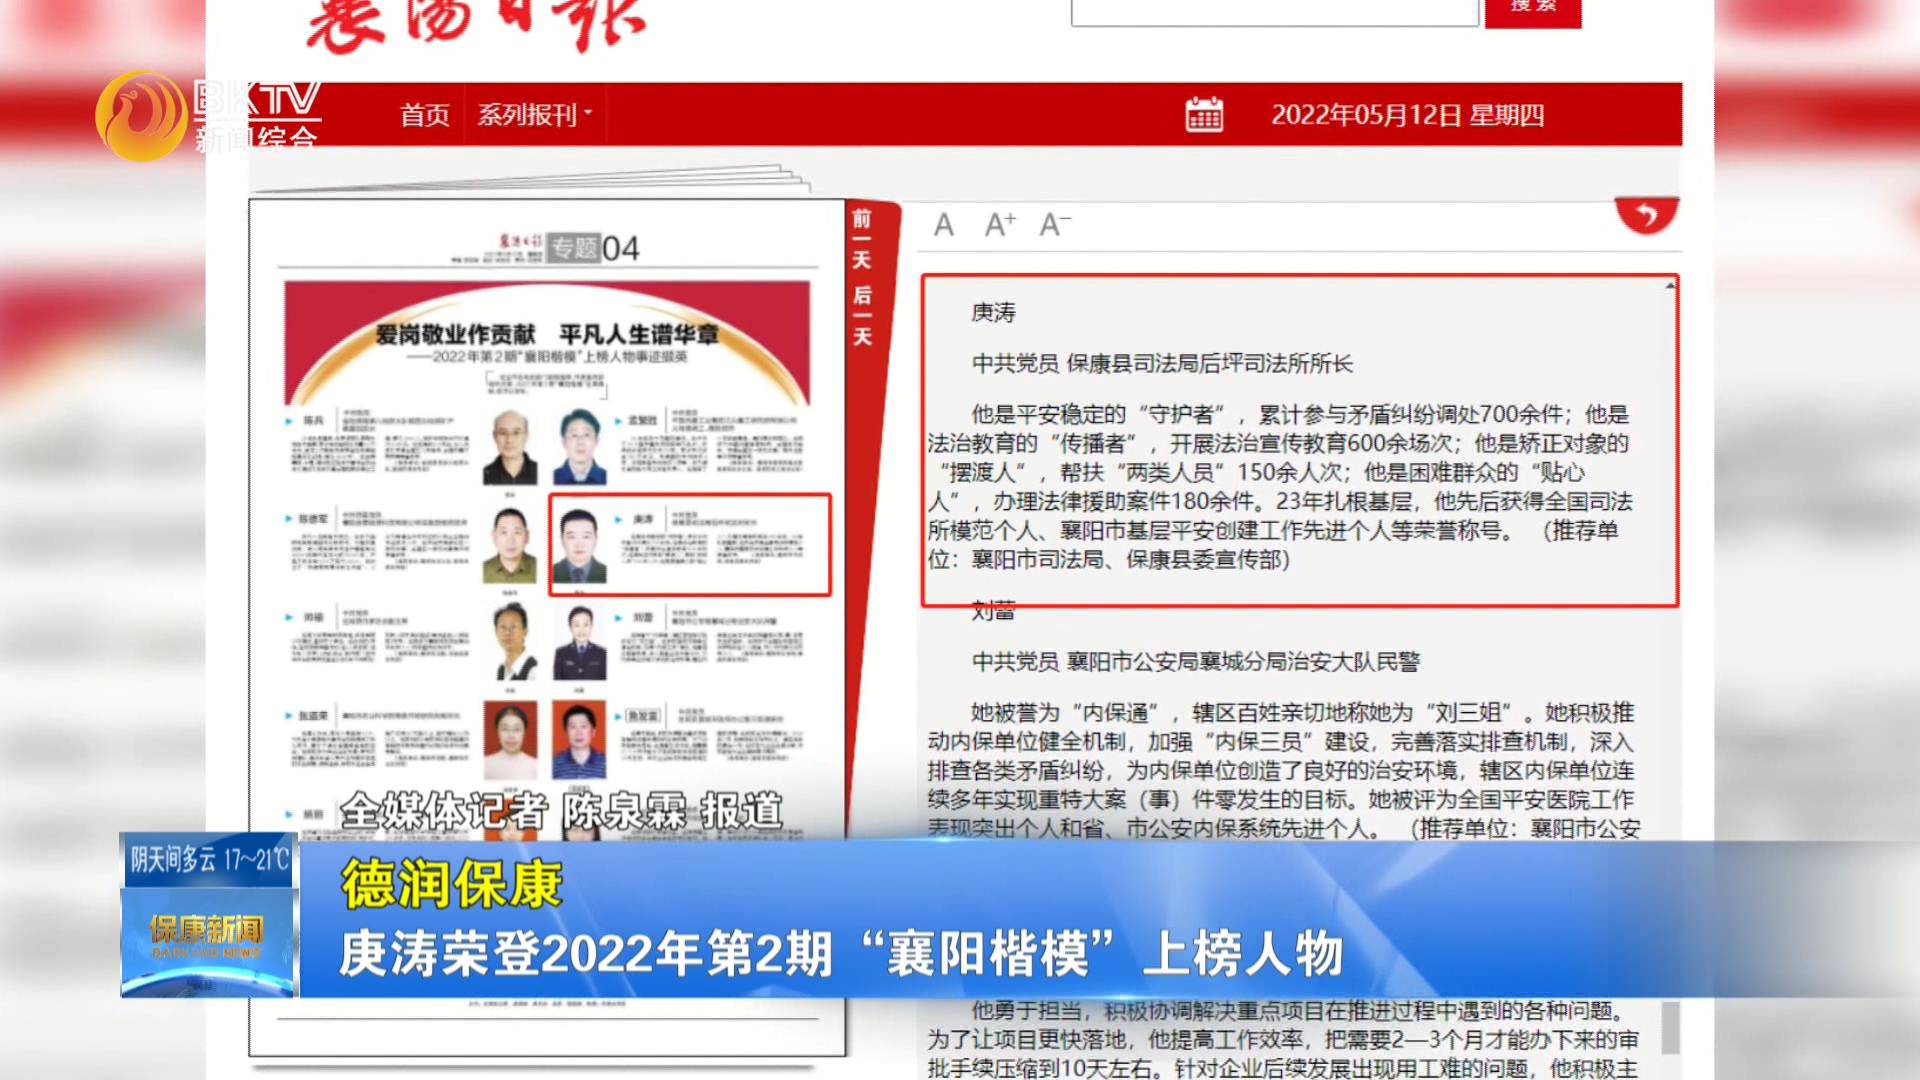Click the search input field

pos(1274,12)
